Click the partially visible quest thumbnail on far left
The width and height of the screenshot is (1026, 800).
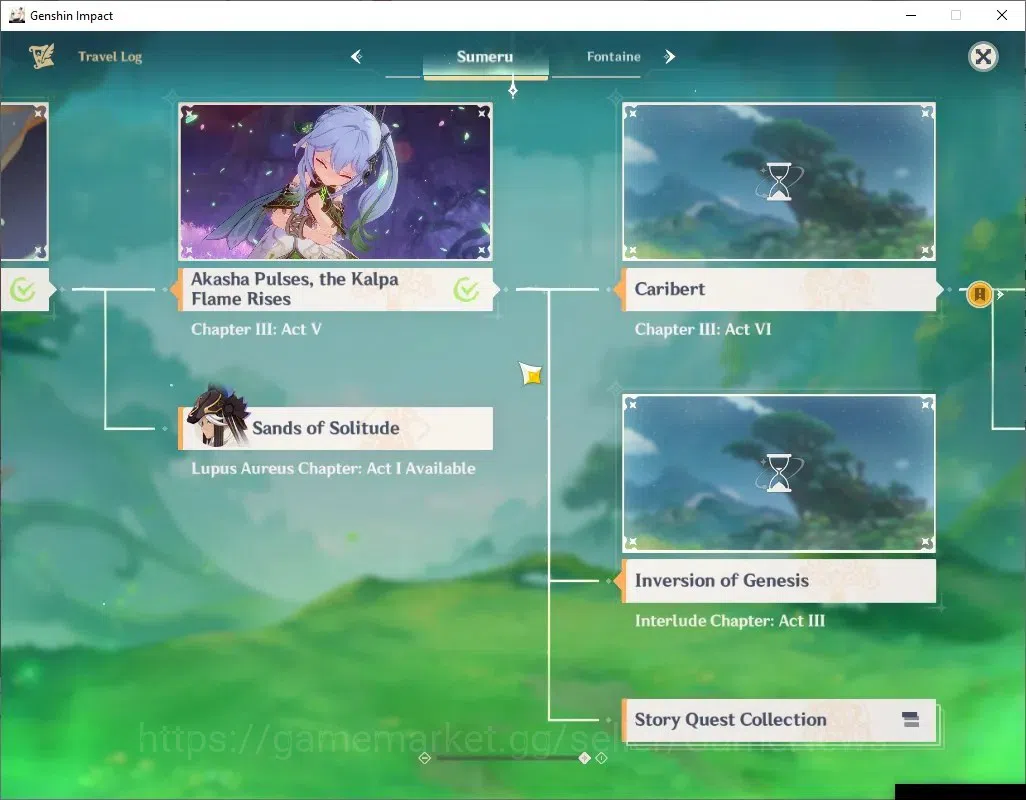click(x=24, y=182)
